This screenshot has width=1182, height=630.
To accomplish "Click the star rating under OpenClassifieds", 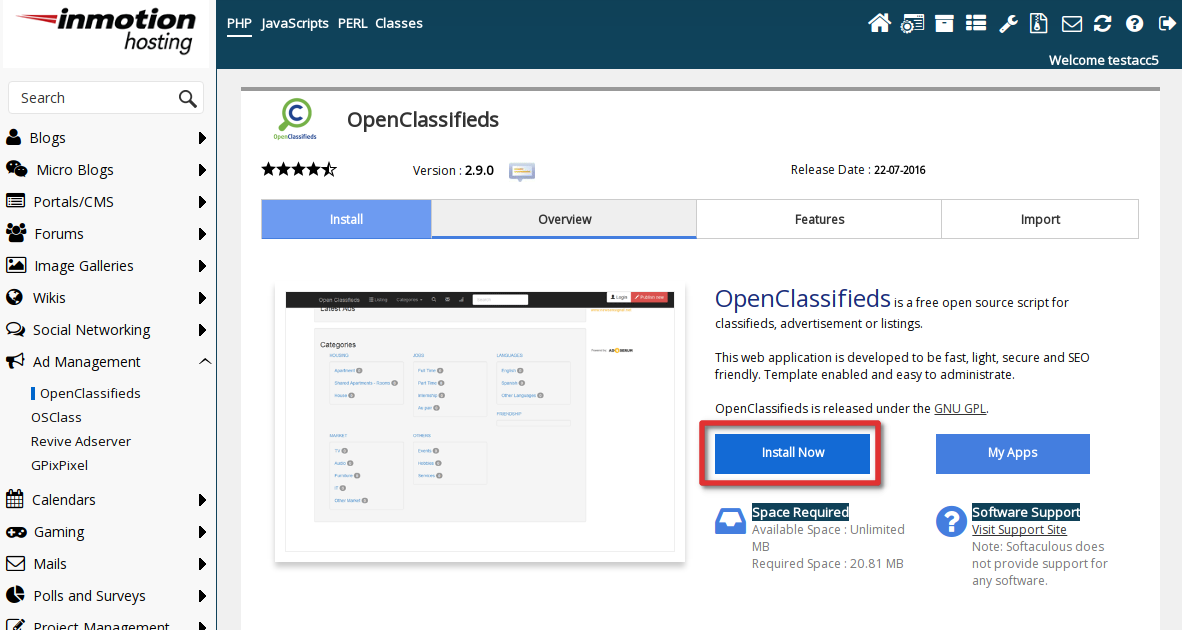I will 299,170.
